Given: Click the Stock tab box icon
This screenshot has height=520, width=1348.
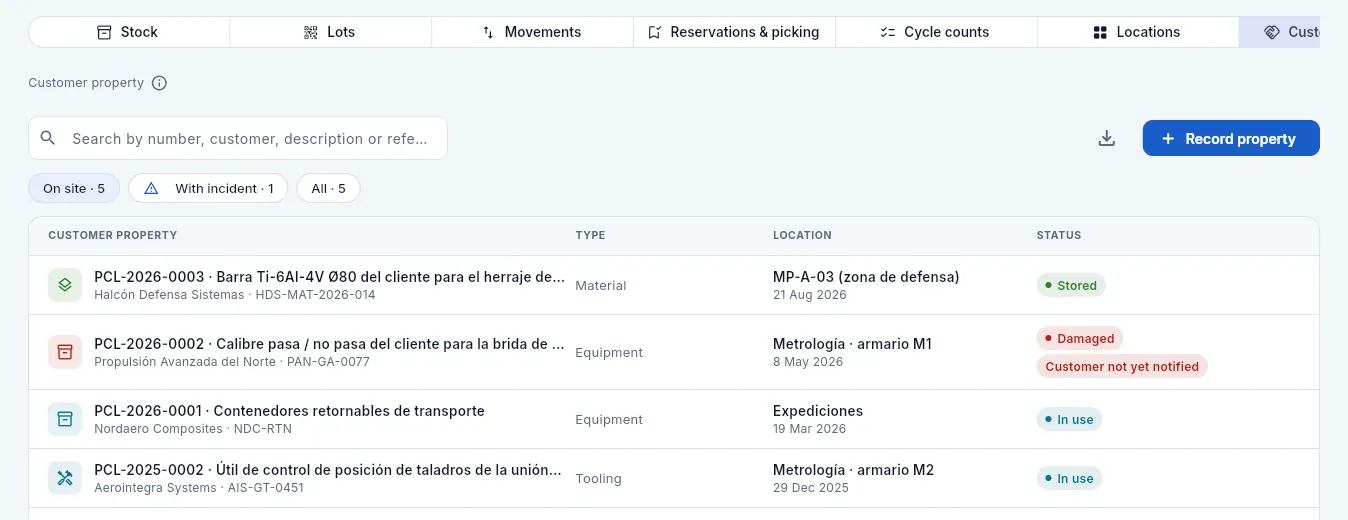Looking at the screenshot, I should coord(104,32).
